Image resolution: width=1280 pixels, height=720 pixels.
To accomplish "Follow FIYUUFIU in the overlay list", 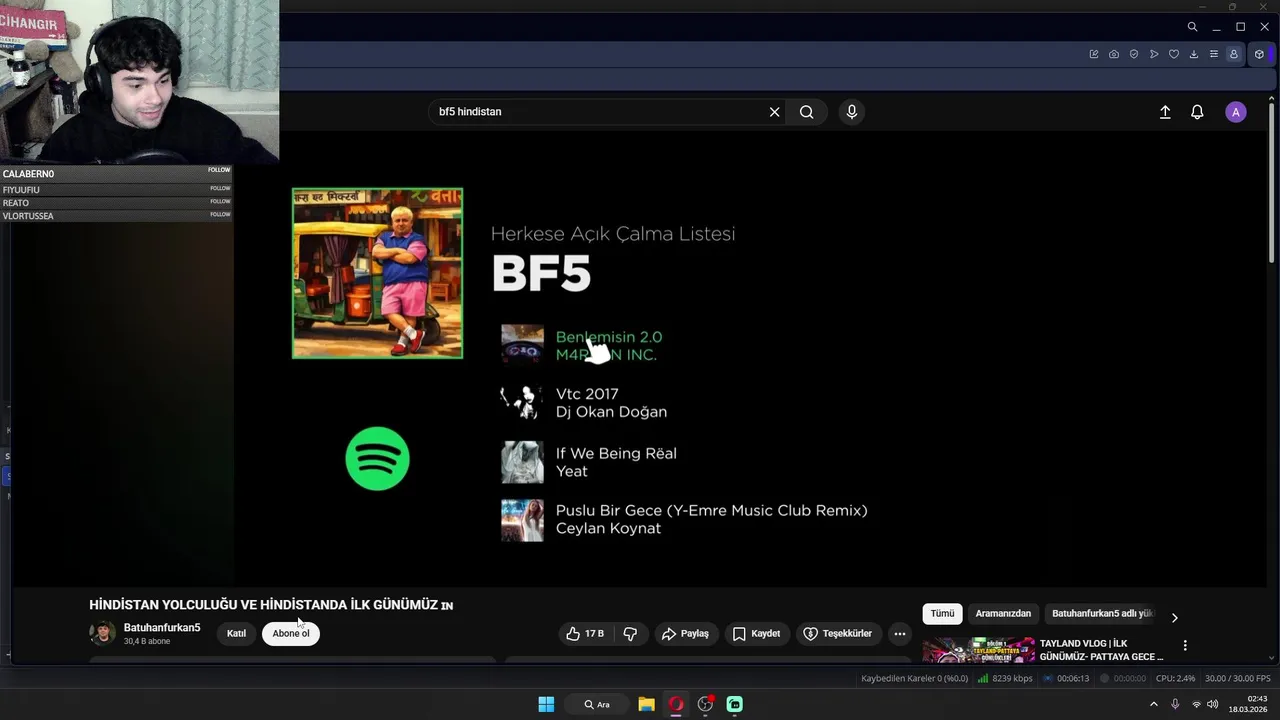I will (219, 188).
